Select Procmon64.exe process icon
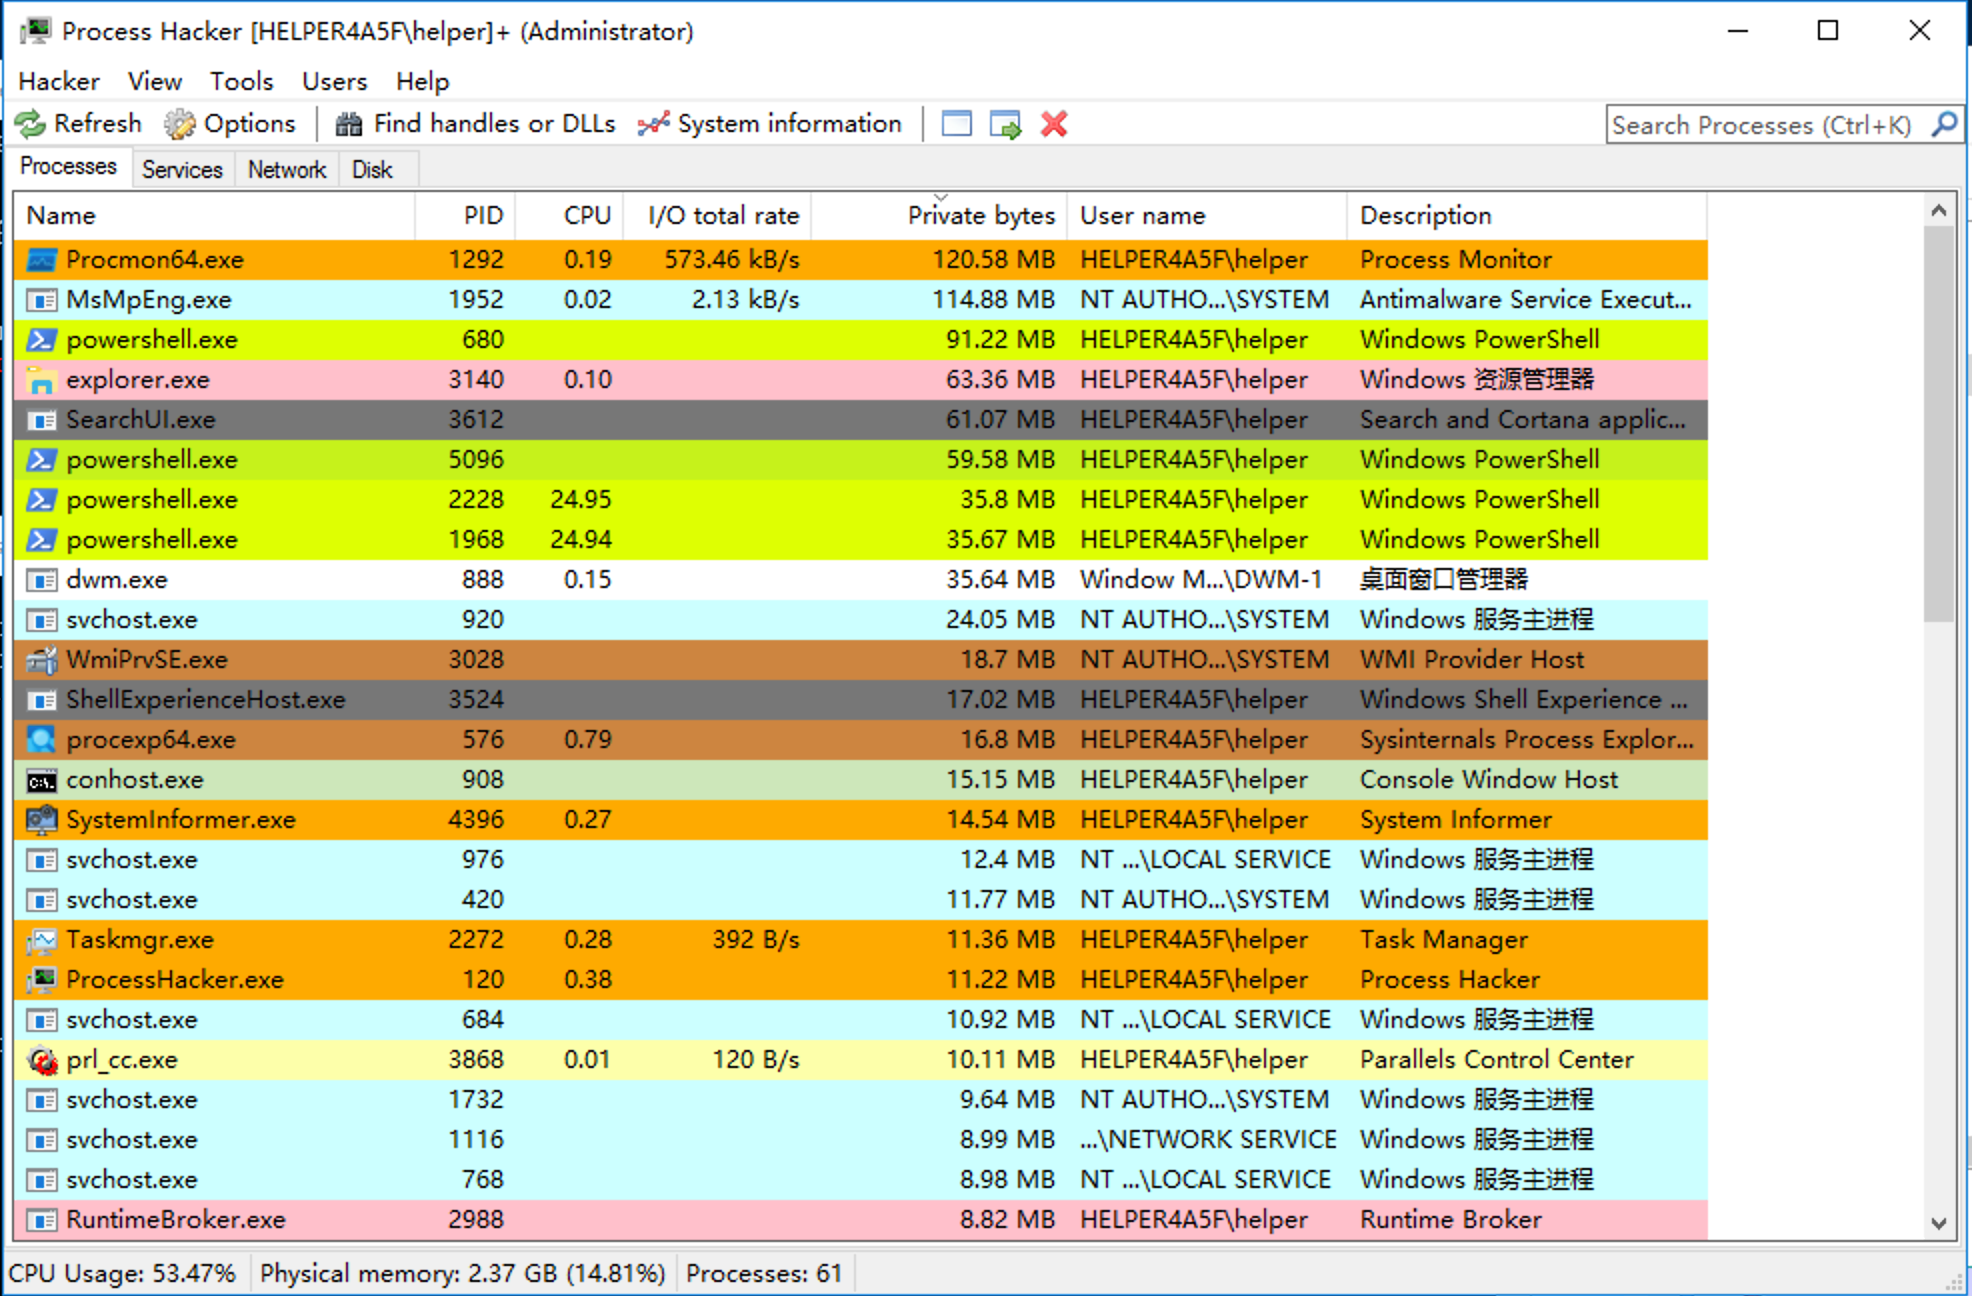 coord(41,260)
